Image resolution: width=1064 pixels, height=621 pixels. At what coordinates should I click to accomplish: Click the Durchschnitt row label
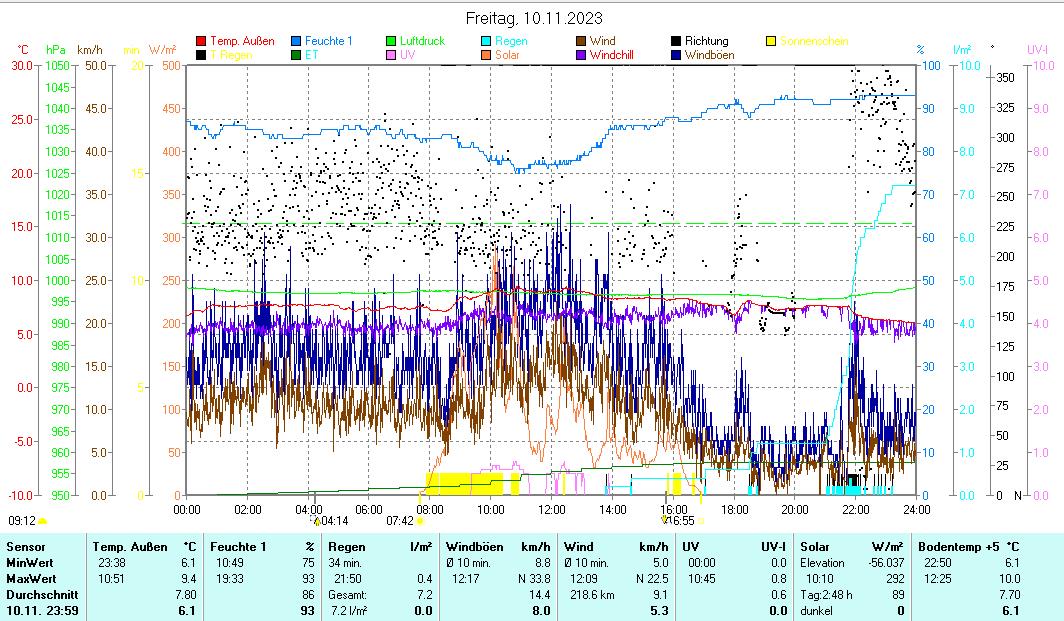point(40,594)
